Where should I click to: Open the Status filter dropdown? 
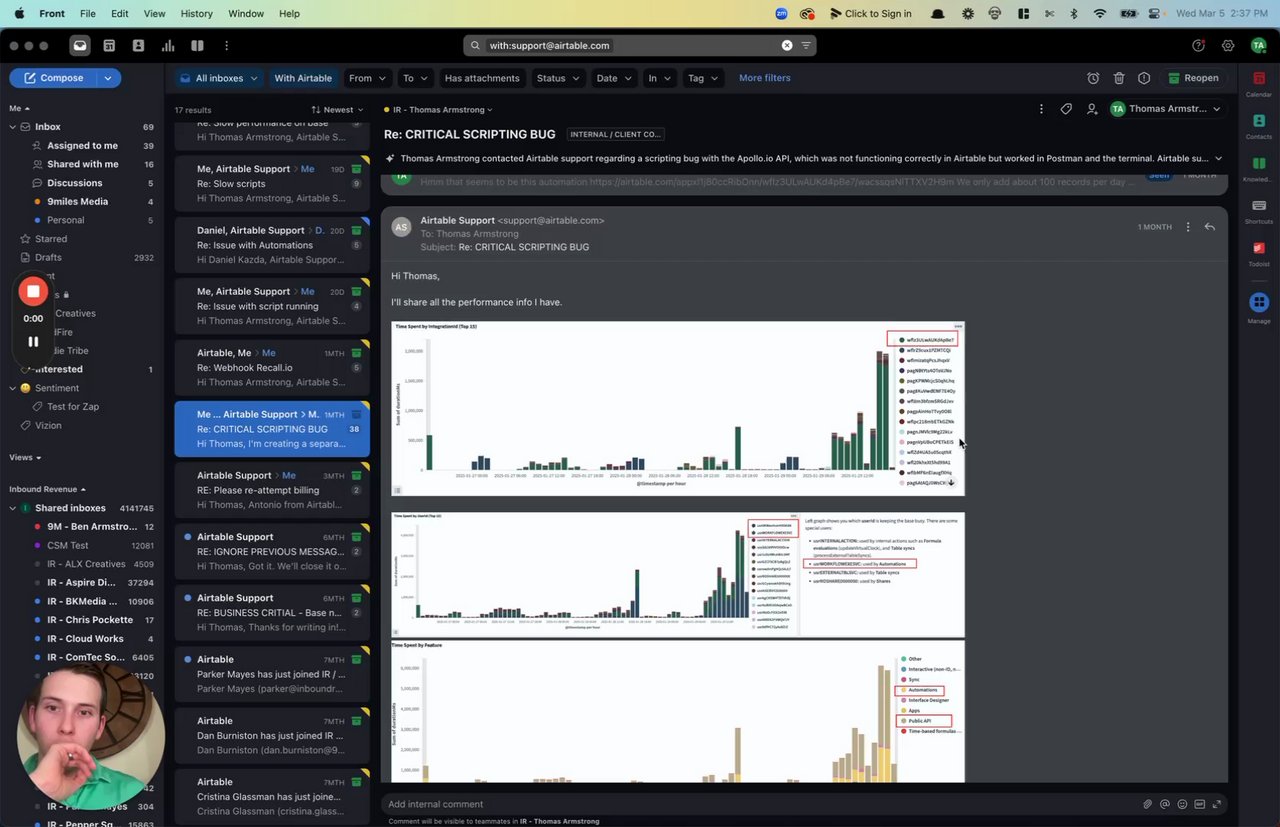pyautogui.click(x=557, y=78)
